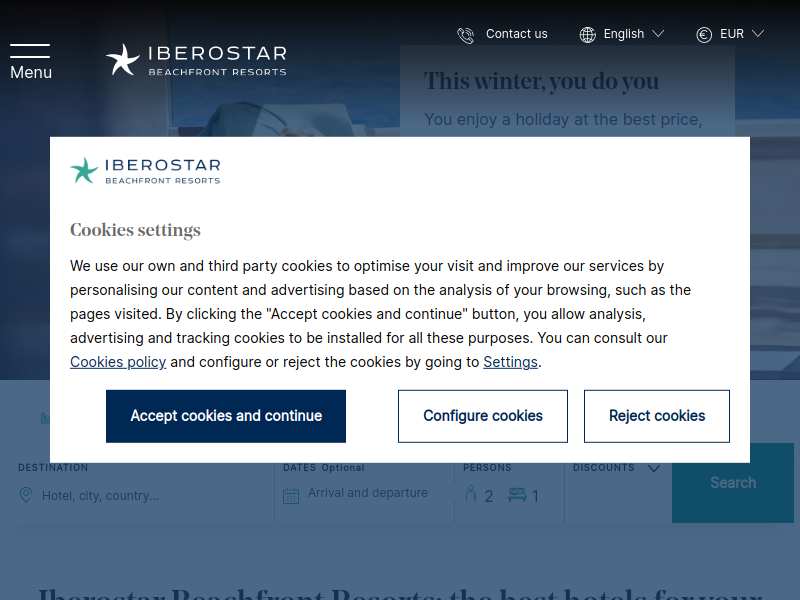Click the location pin icon in Destination
Image resolution: width=800 pixels, height=600 pixels.
click(26, 495)
